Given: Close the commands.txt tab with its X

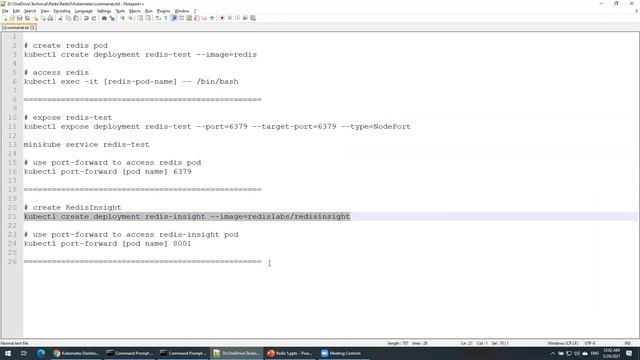Looking at the screenshot, I should point(32,27).
